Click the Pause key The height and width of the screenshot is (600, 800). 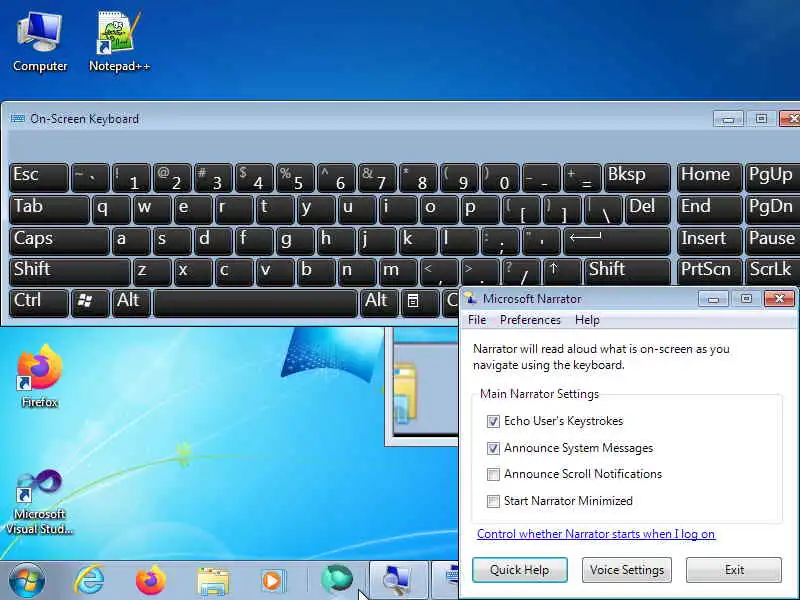[772, 241]
